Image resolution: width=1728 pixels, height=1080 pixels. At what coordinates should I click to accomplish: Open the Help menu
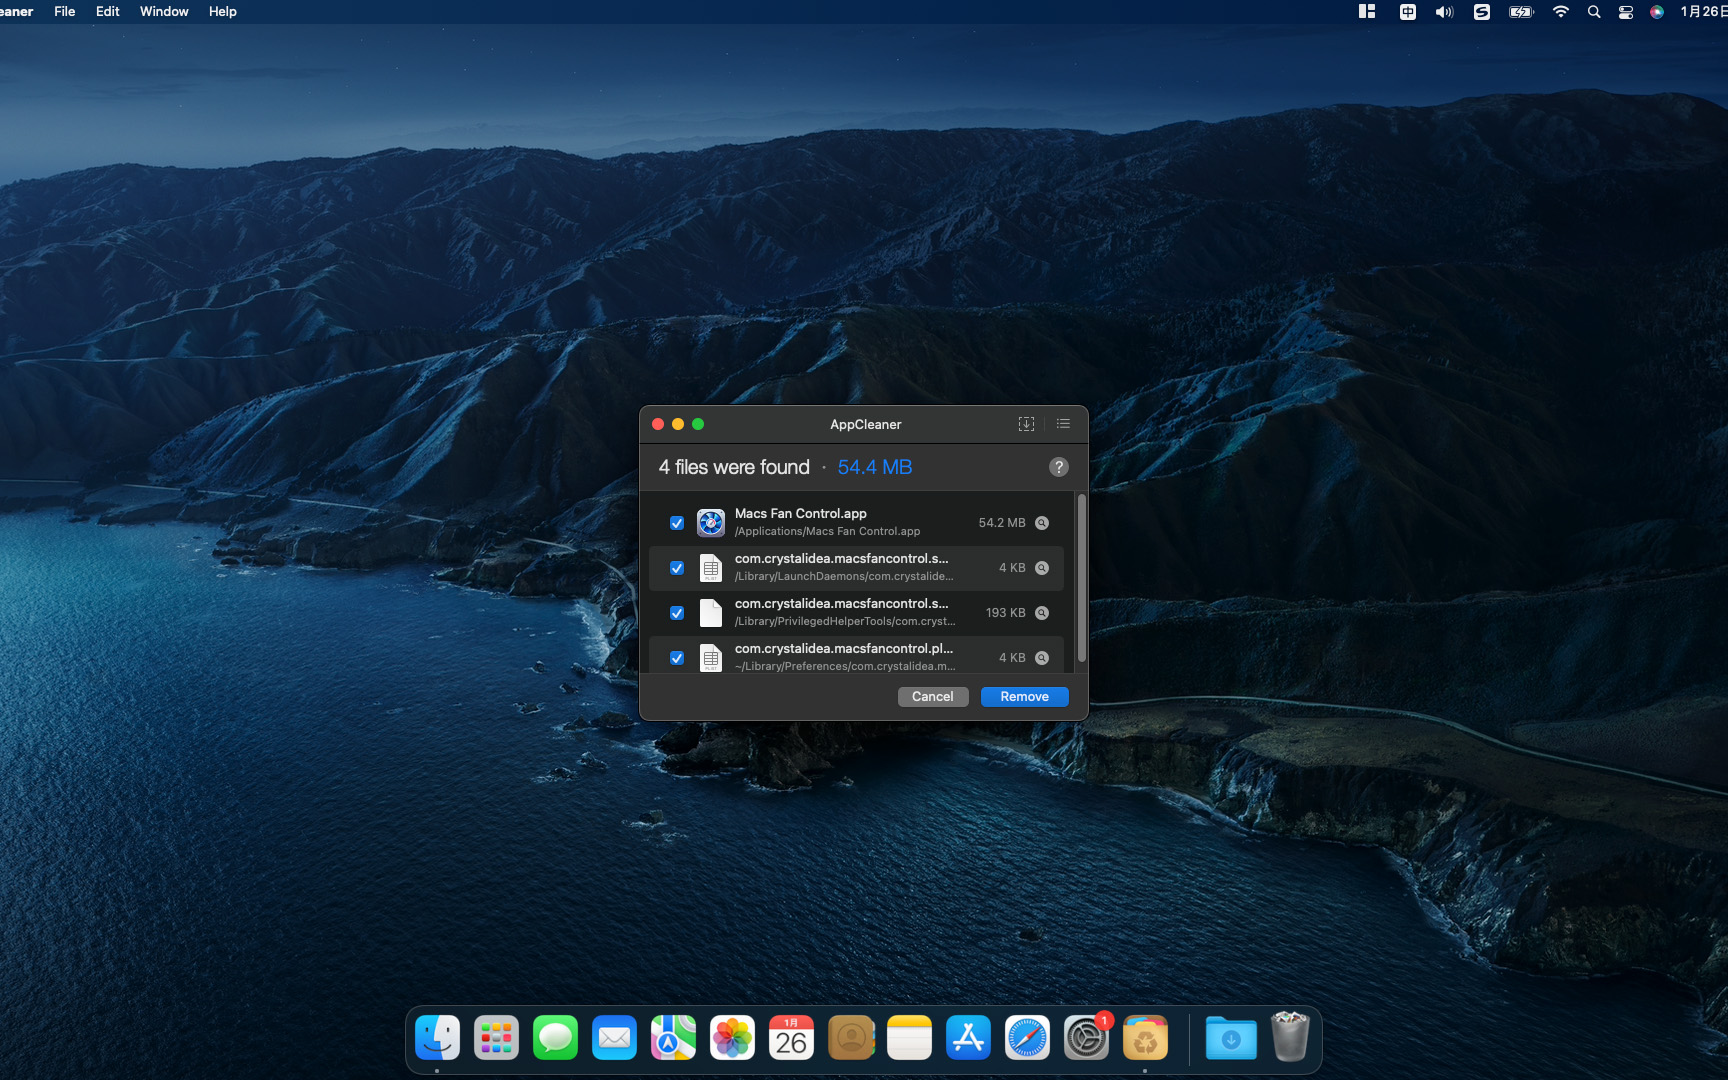click(x=223, y=12)
